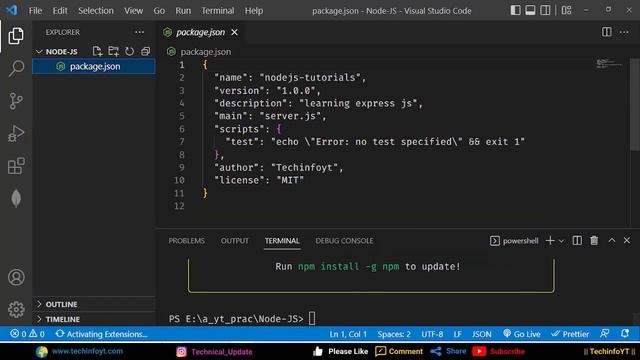Viewport: 640px width, 360px height.
Task: Change the LF end of line sequence
Action: [458, 334]
